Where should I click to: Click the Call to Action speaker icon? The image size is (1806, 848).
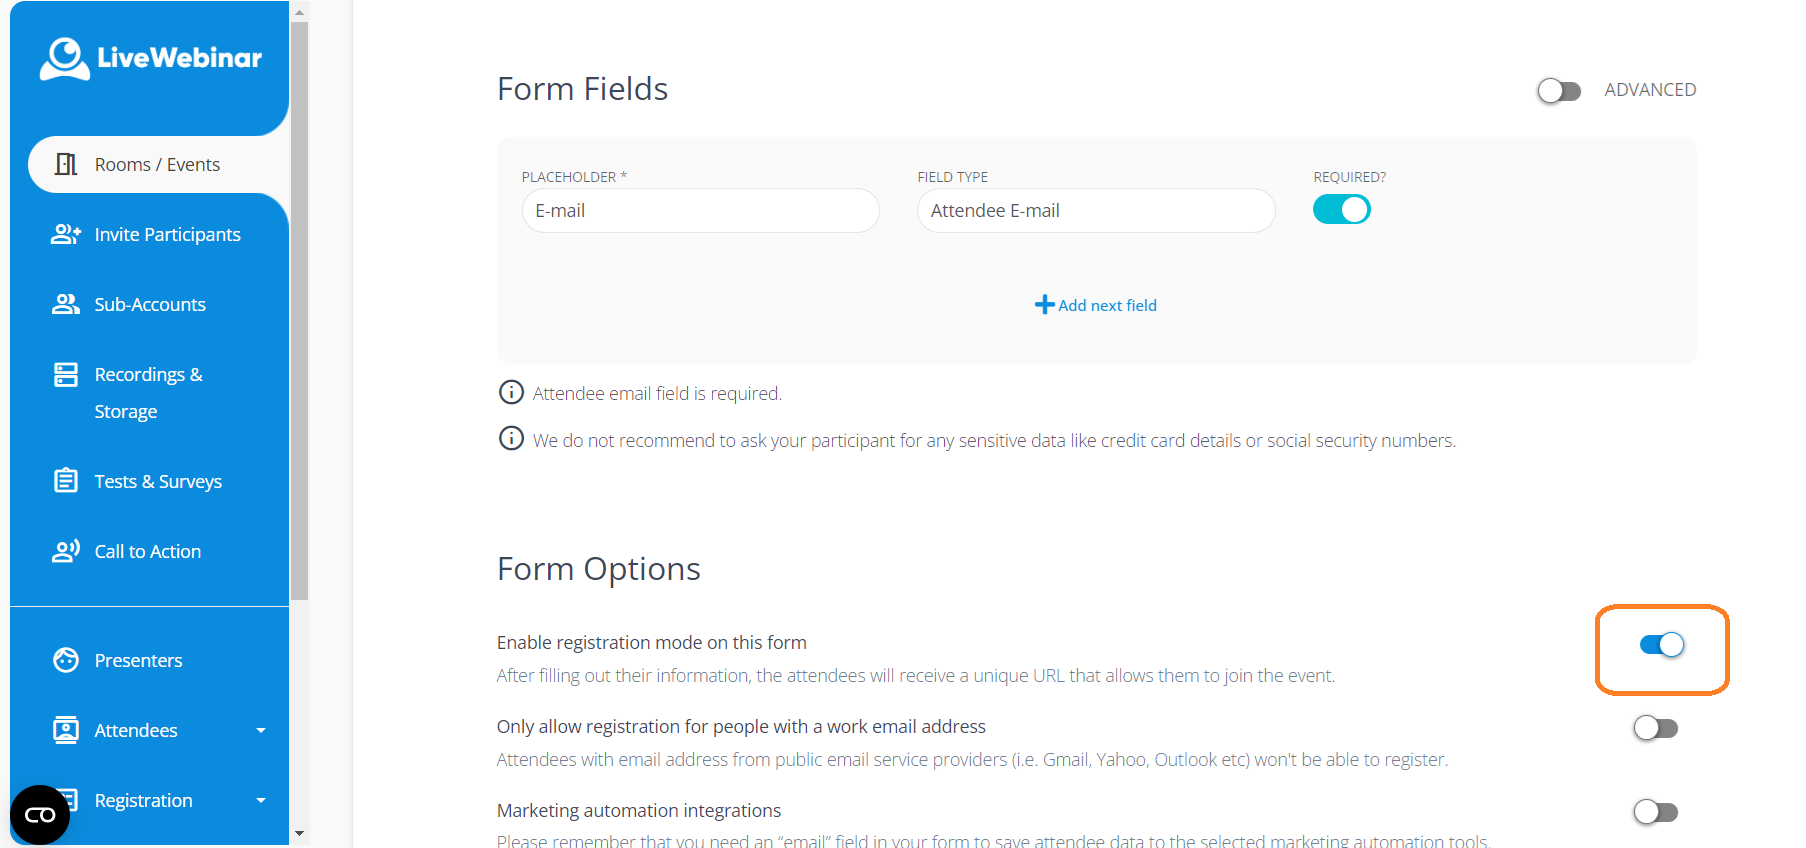point(66,551)
